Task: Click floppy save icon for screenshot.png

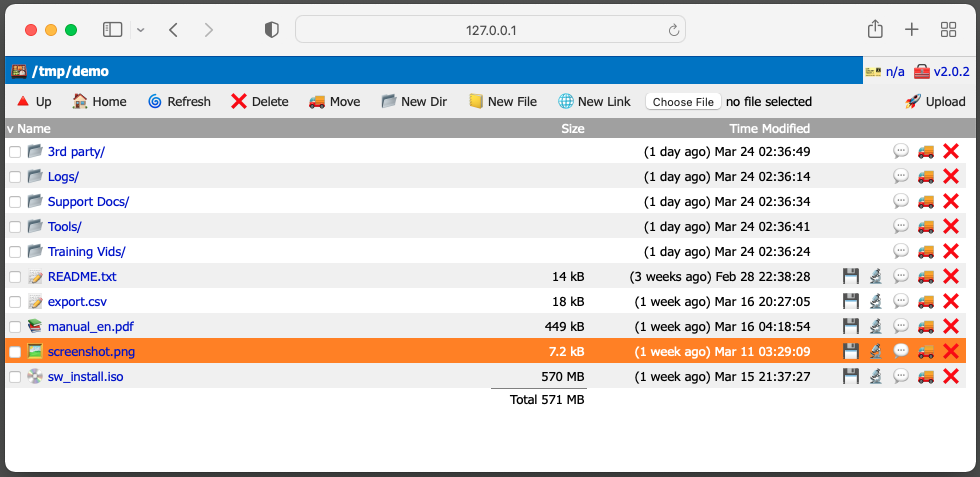Action: tap(851, 351)
